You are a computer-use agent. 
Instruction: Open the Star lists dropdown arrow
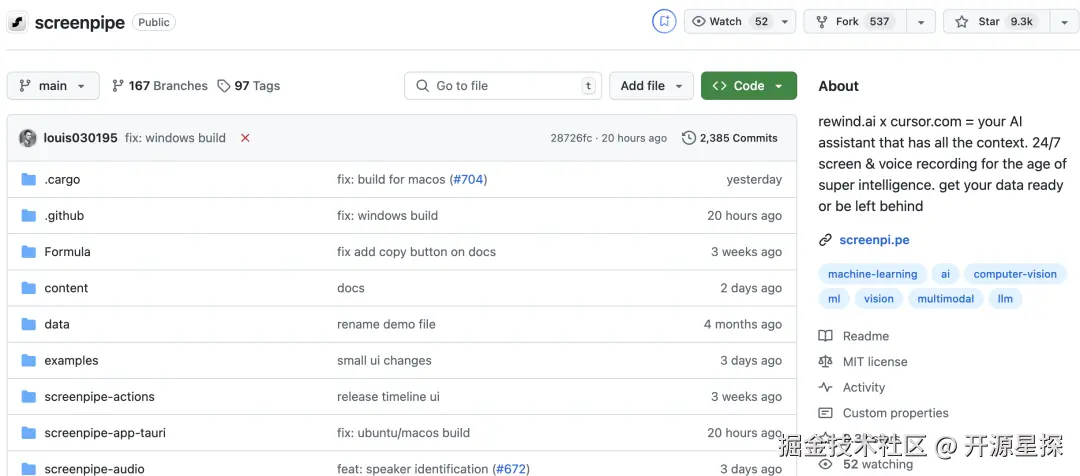point(1062,21)
